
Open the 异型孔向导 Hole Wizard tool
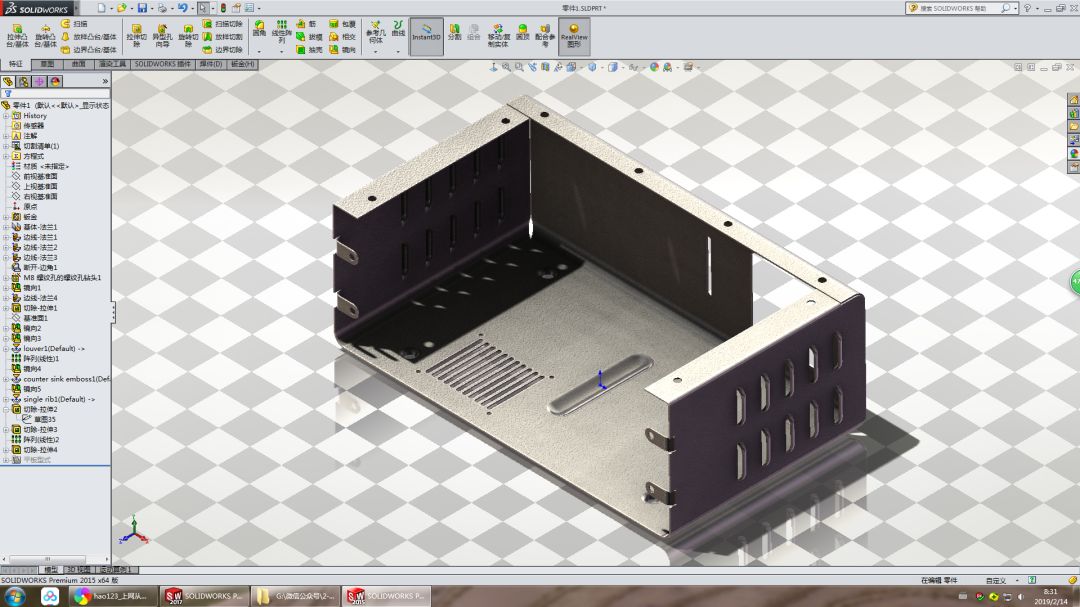[x=161, y=35]
